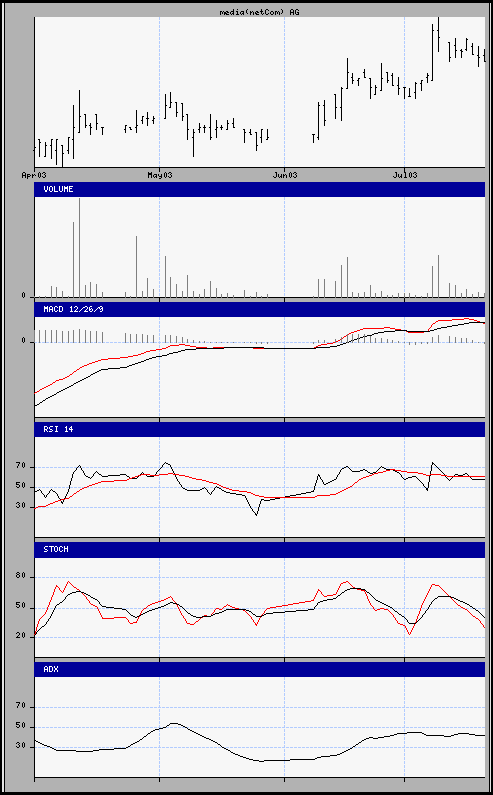493x795 pixels.
Task: Select the Apr03 date axis label
Action: [34, 175]
